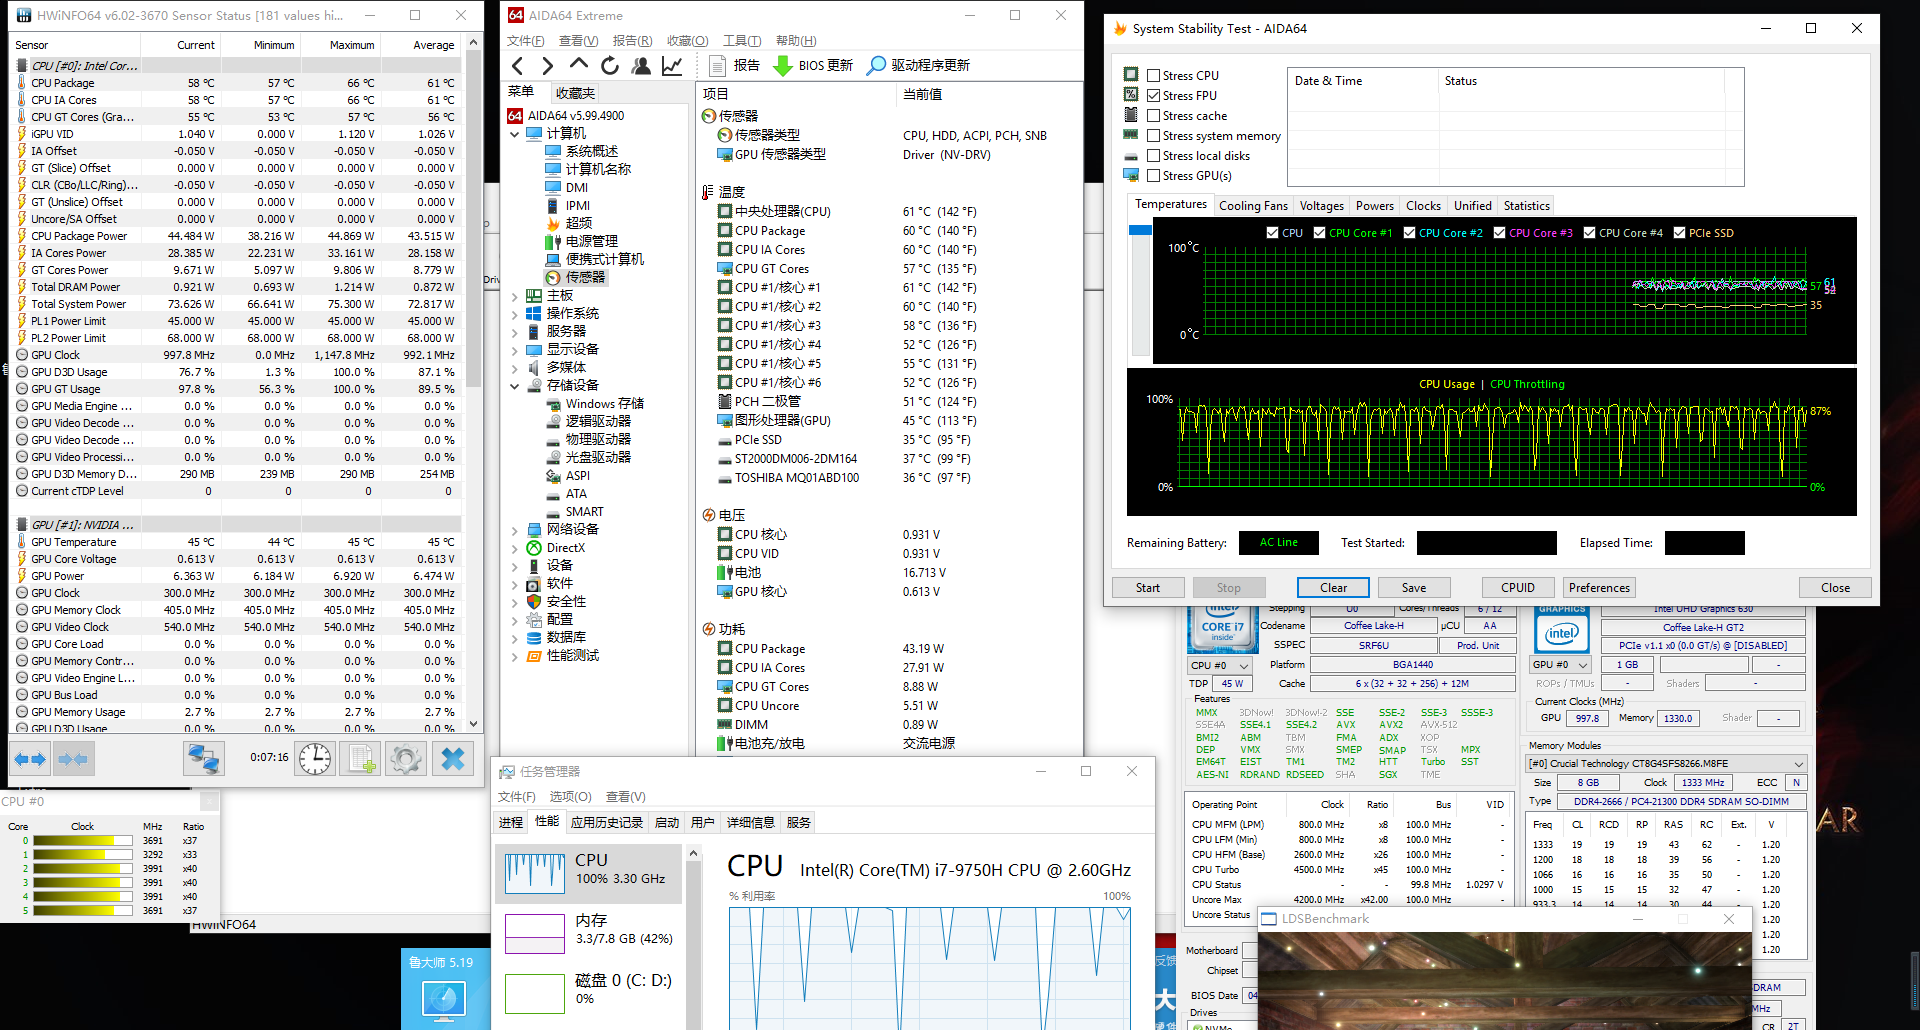Toggle the PCIe SSD graph checkbox
The height and width of the screenshot is (1030, 1920).
click(1679, 233)
